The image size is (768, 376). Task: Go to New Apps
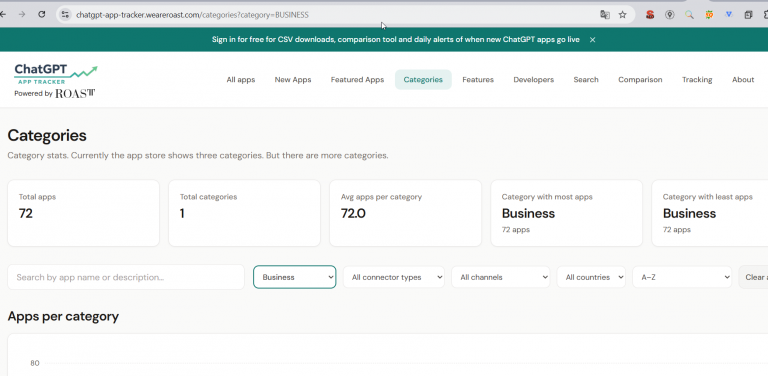[293, 80]
